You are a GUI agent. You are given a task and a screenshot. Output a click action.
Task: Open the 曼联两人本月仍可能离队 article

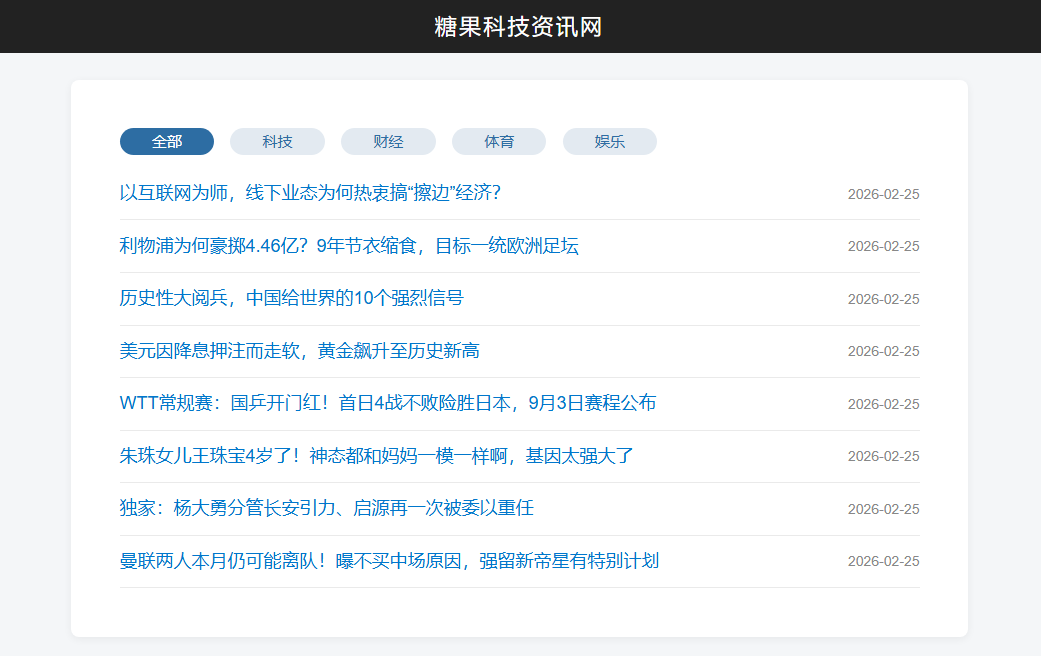click(x=389, y=561)
